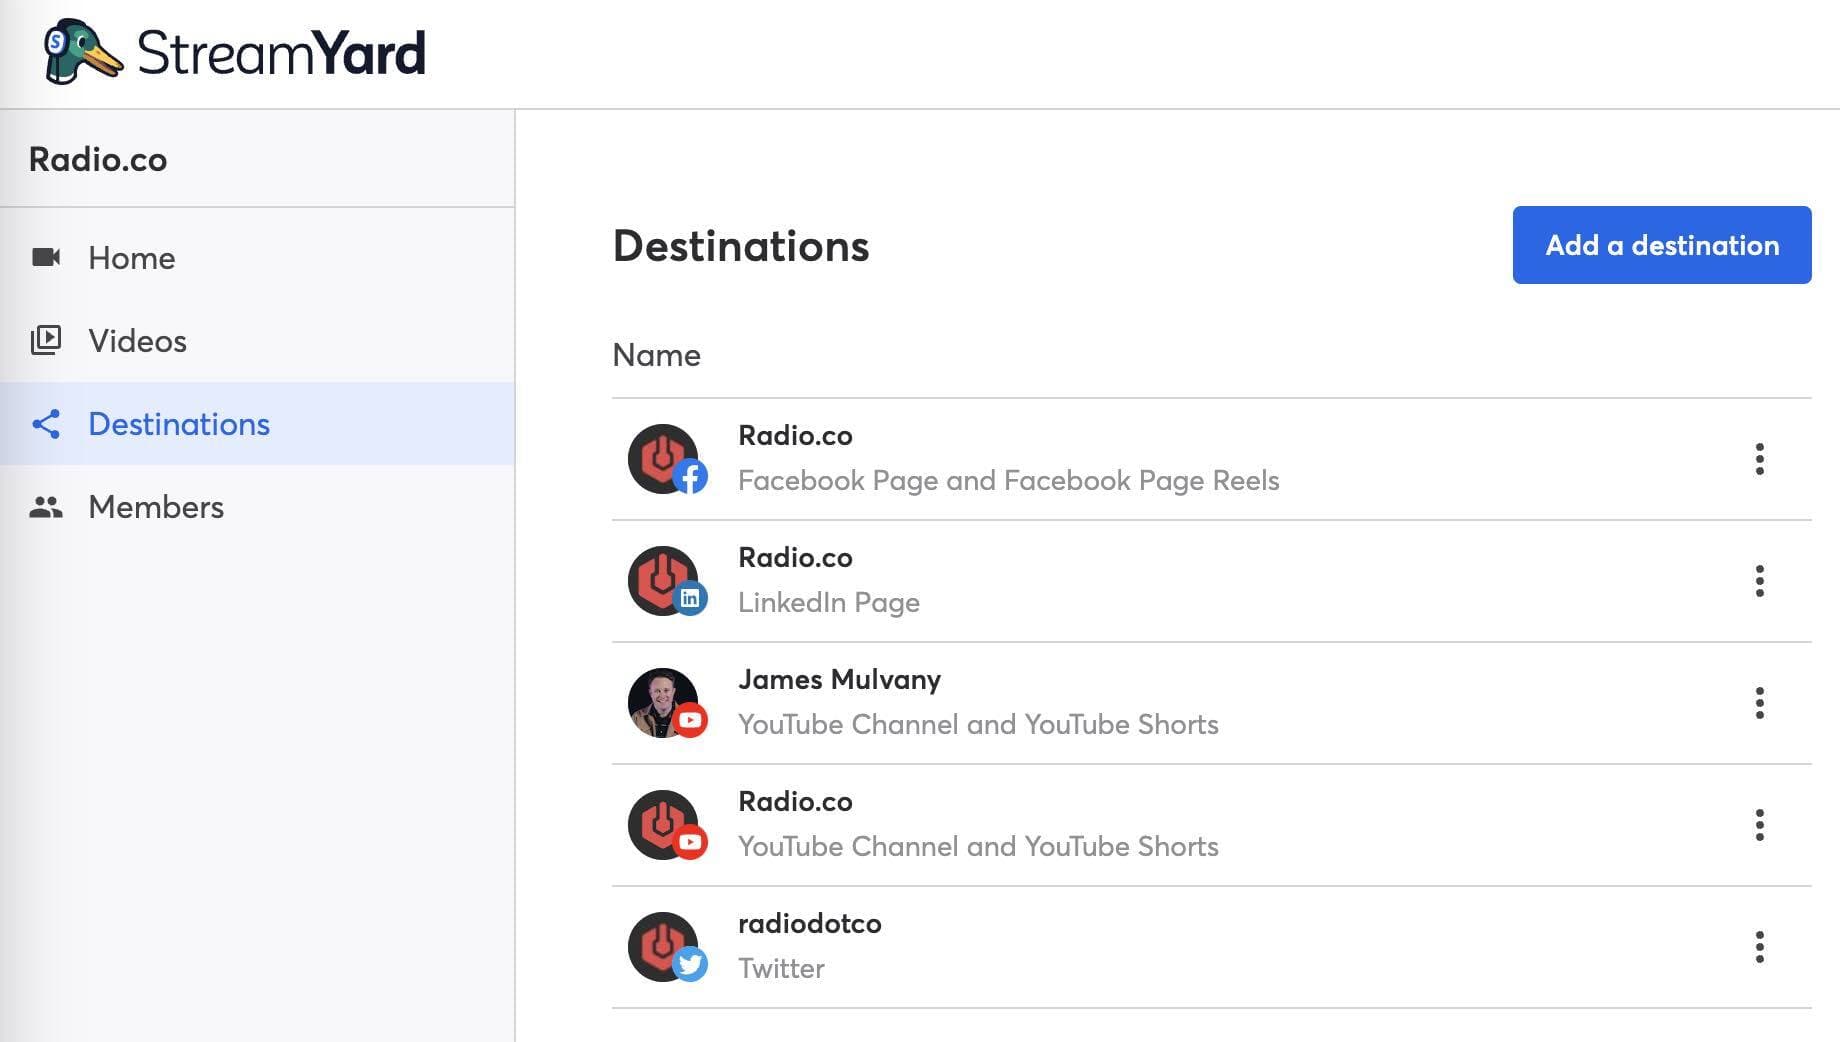Open the options menu for the Facebook Page destination

[1759, 459]
